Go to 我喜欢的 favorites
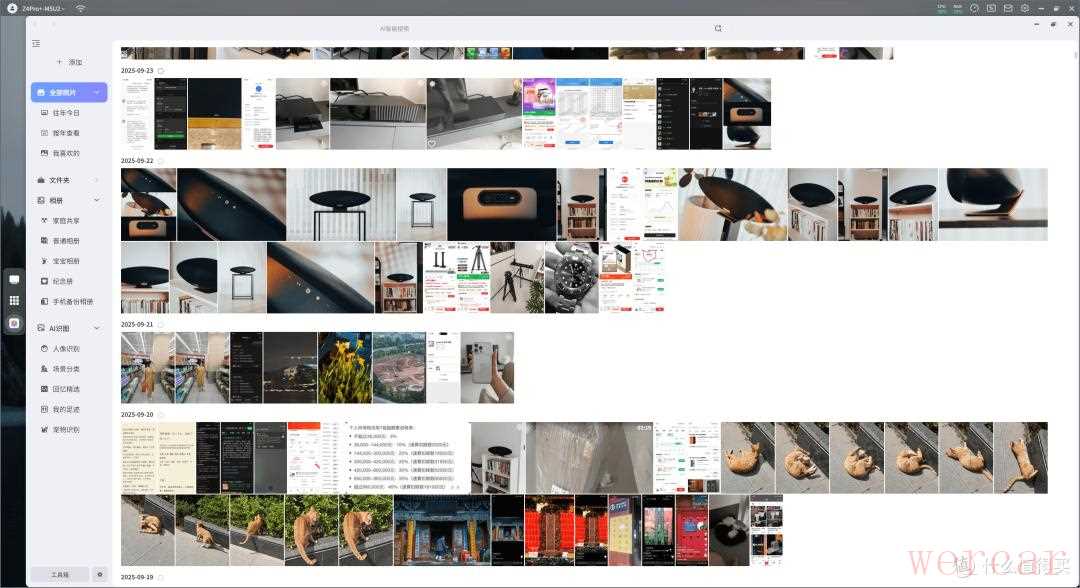 66,153
